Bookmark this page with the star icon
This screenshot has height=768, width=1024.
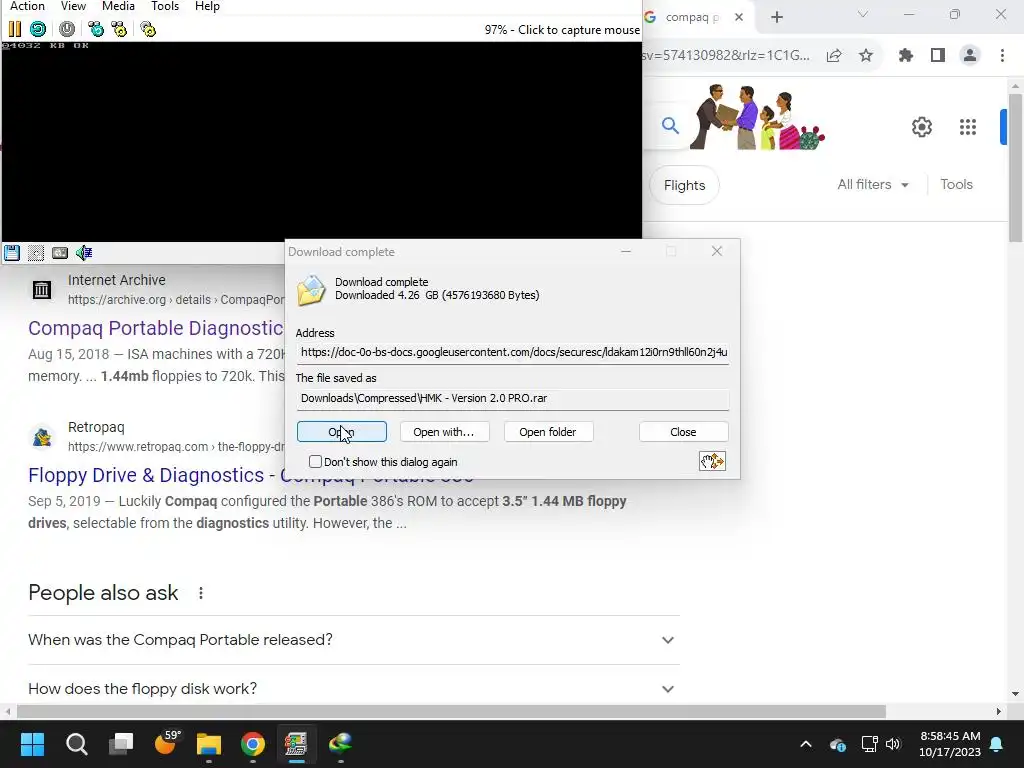[x=866, y=56]
